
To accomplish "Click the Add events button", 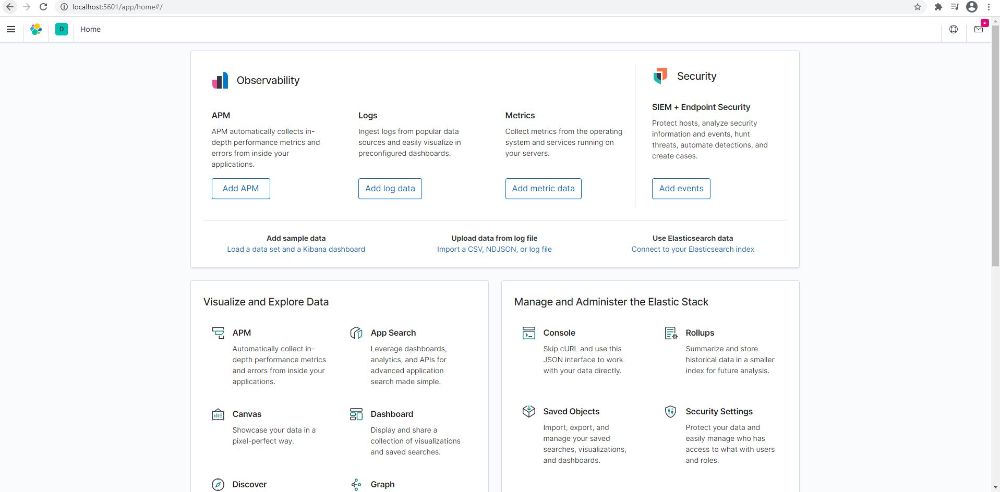I will coord(681,188).
